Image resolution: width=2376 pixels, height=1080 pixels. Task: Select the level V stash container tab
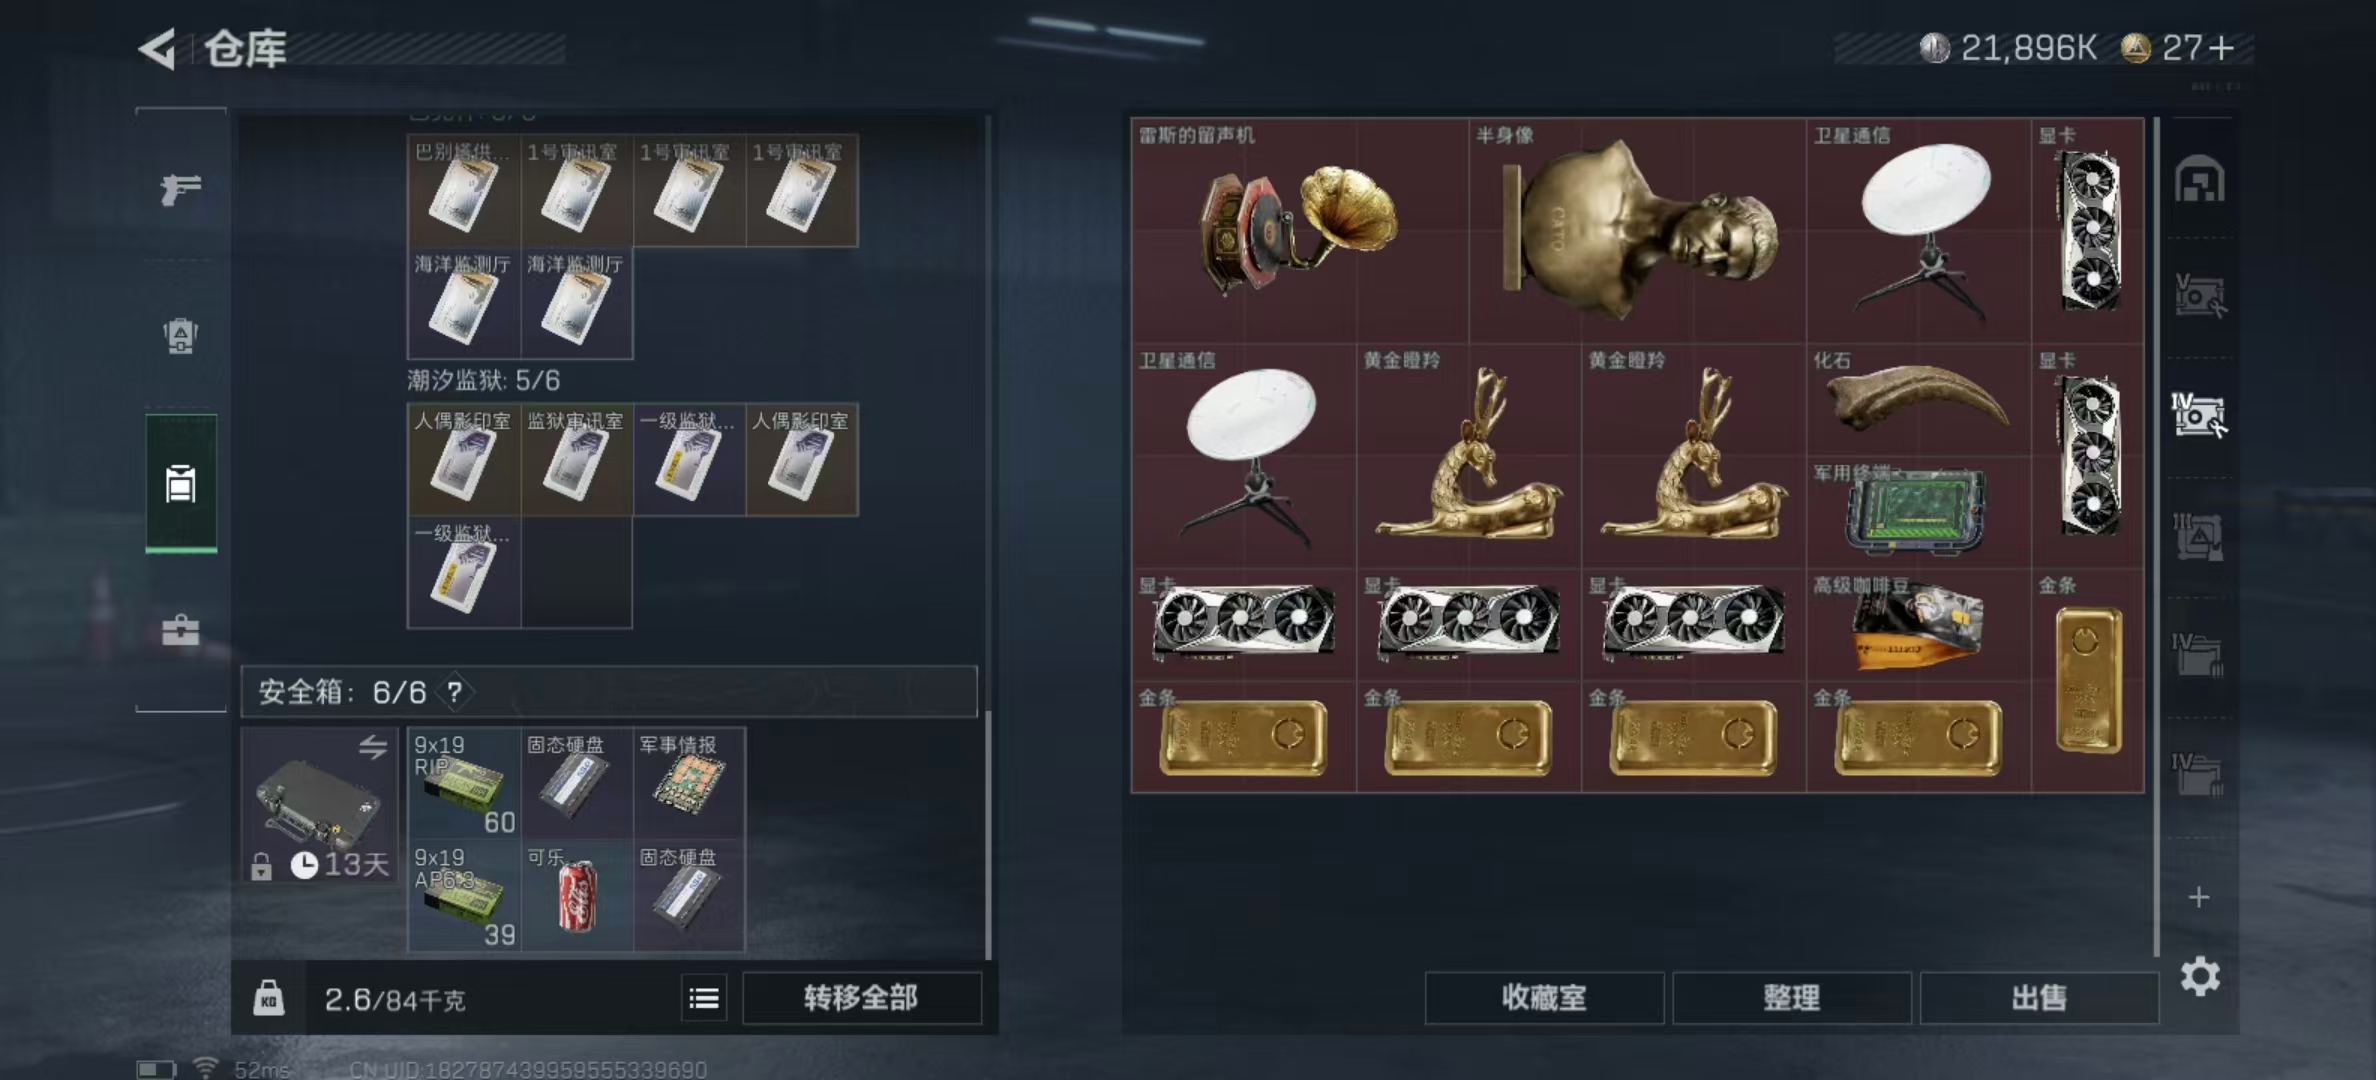(2199, 297)
